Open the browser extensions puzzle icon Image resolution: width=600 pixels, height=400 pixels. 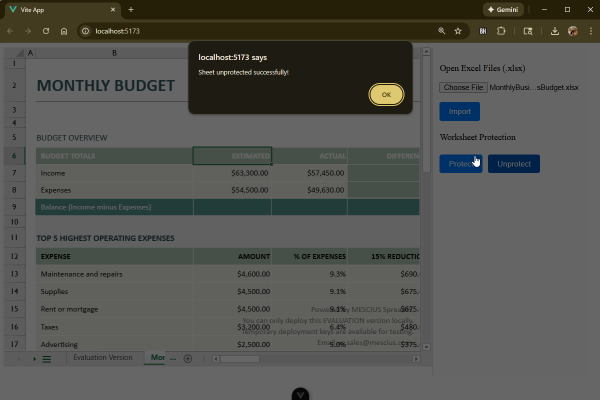coord(502,31)
